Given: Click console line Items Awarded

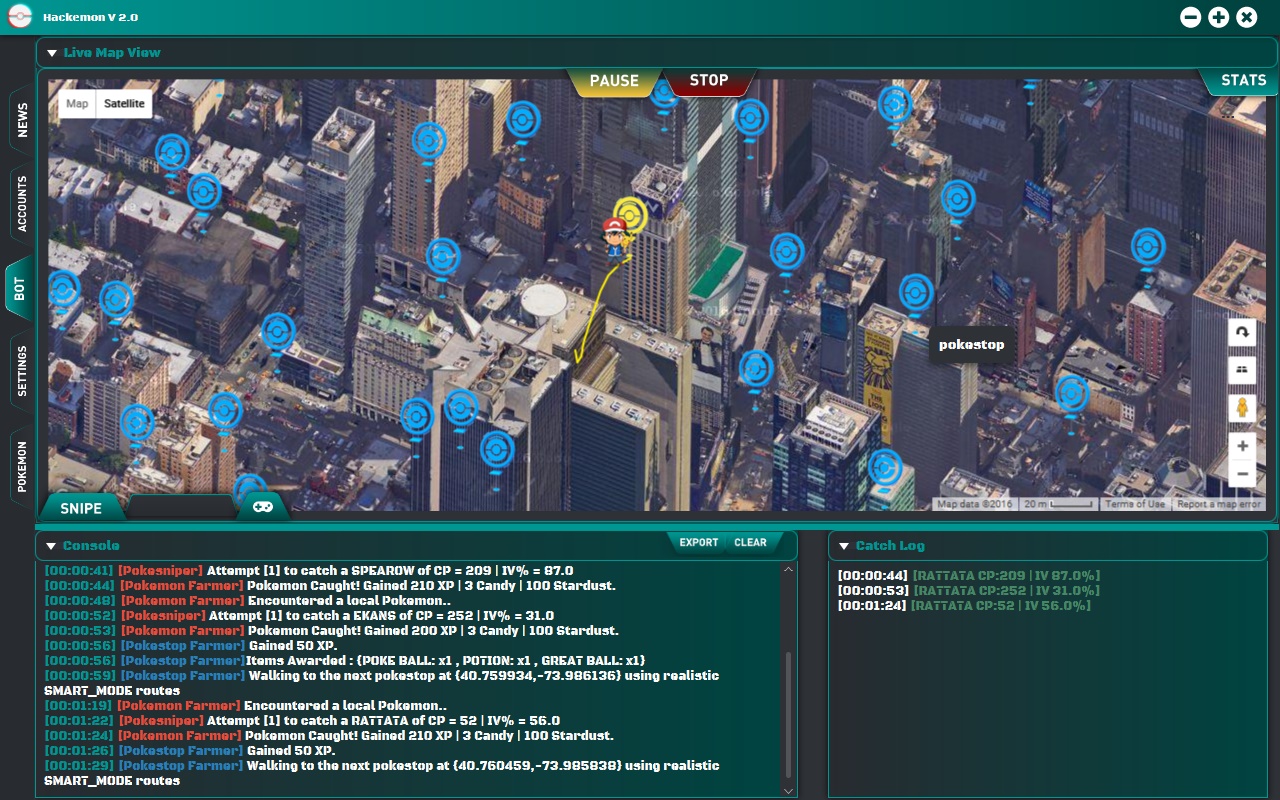Looking at the screenshot, I should 345,661.
